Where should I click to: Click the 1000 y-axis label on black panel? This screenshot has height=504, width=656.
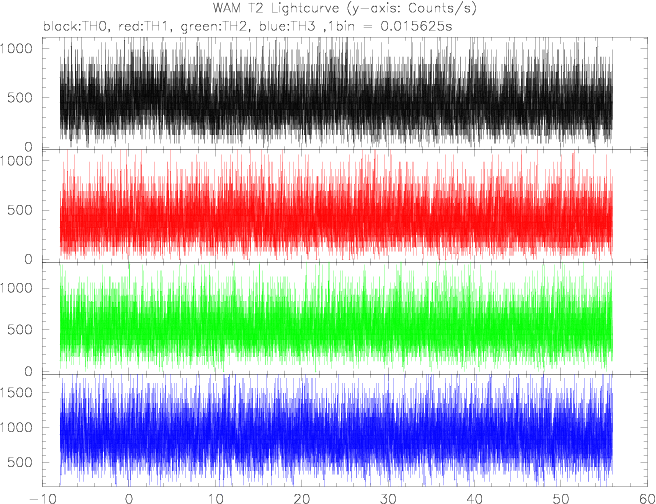16,49
